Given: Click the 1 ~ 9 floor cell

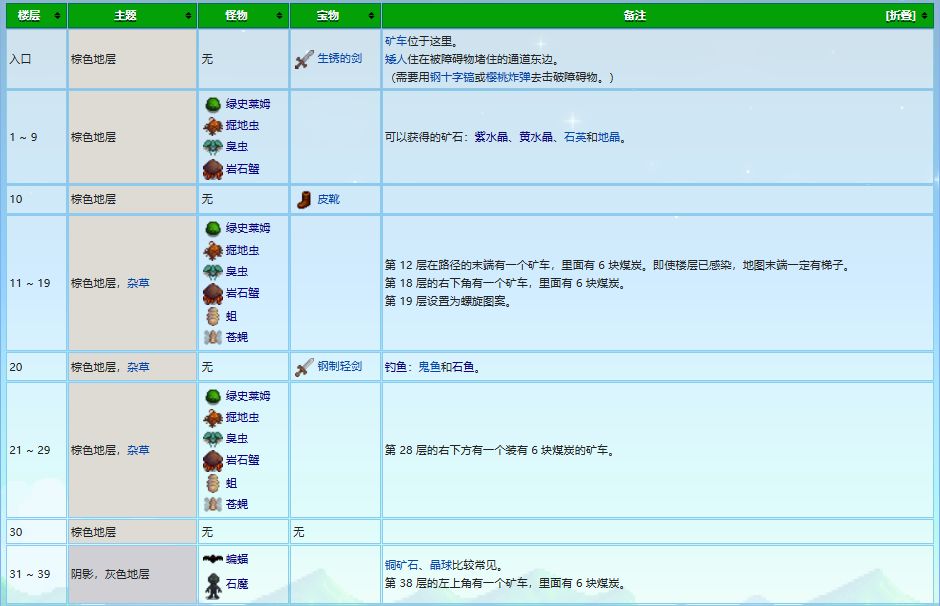Looking at the screenshot, I should point(37,137).
